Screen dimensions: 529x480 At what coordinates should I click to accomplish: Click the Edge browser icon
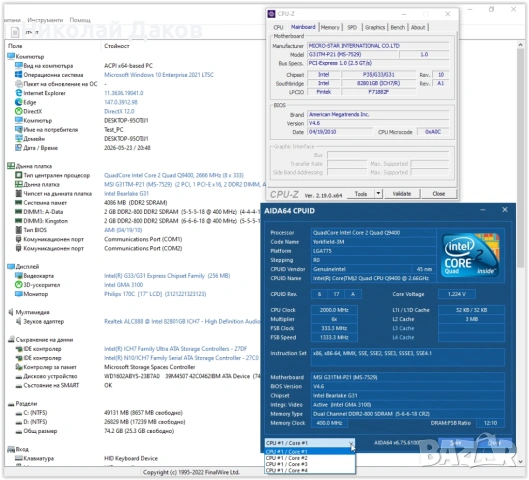(19, 102)
